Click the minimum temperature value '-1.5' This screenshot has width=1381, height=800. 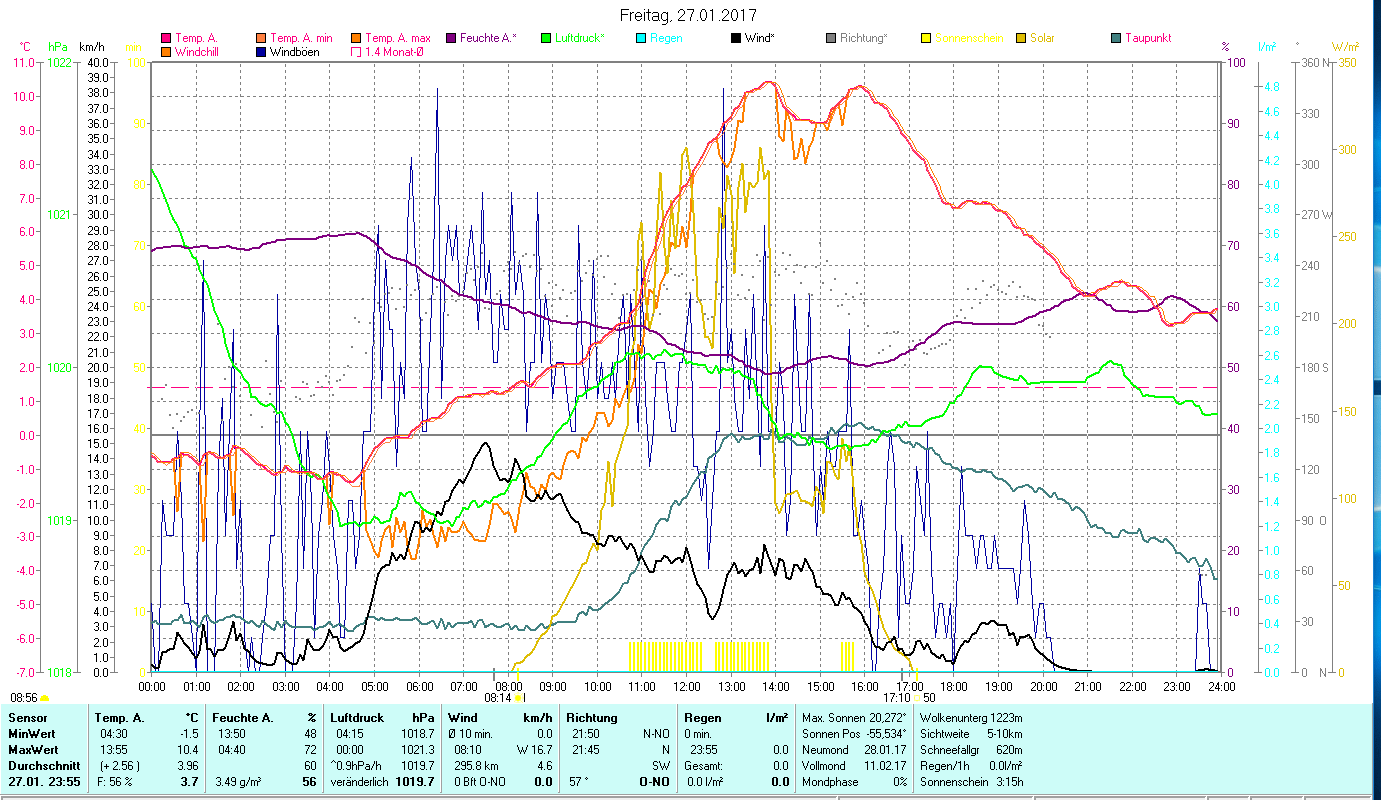188,735
